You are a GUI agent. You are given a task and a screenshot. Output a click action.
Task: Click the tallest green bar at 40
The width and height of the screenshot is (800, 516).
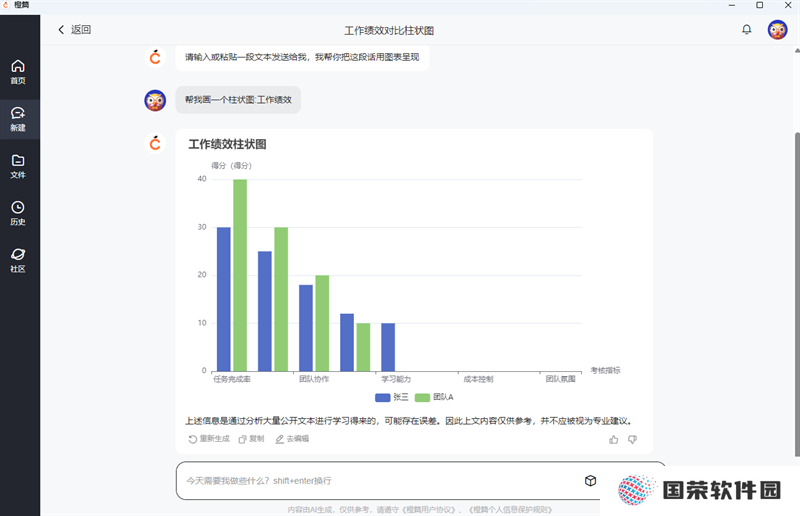tap(240, 275)
